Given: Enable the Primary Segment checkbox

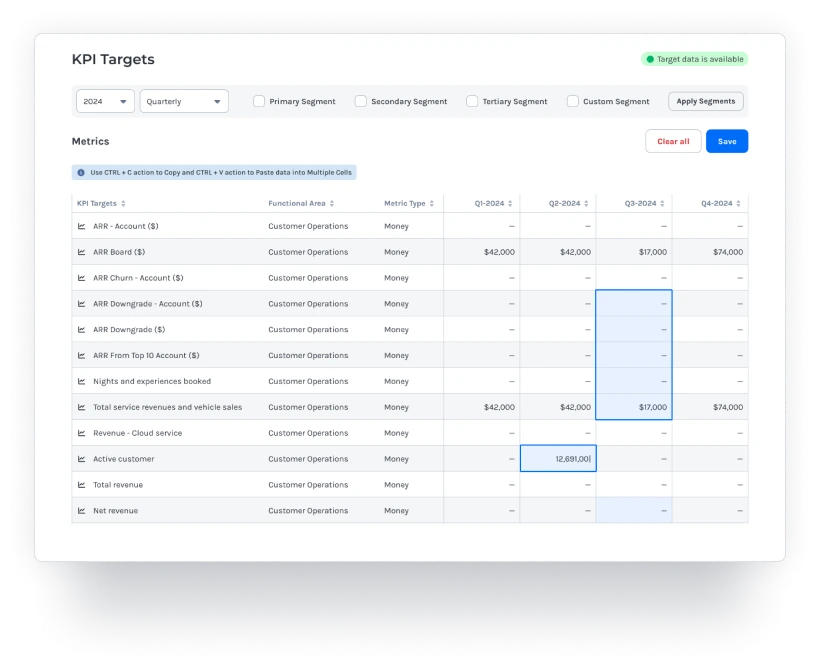Looking at the screenshot, I should click(x=259, y=101).
